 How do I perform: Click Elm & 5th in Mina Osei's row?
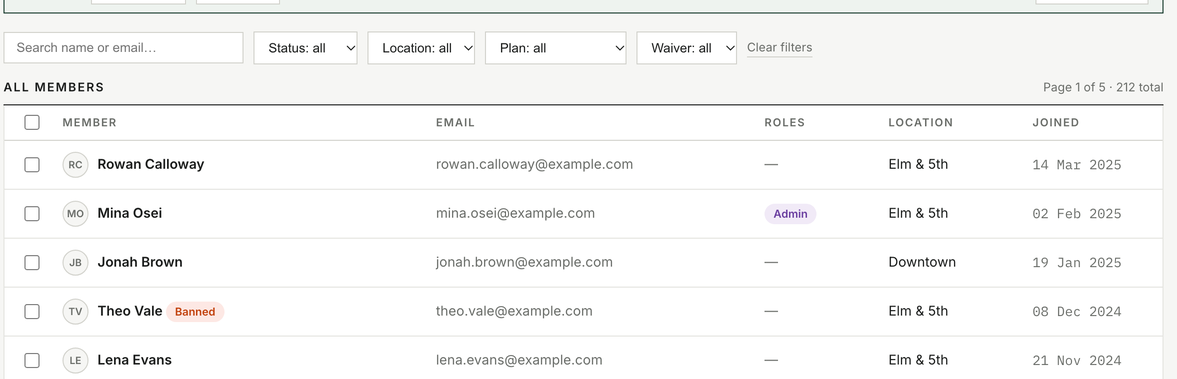pos(918,213)
